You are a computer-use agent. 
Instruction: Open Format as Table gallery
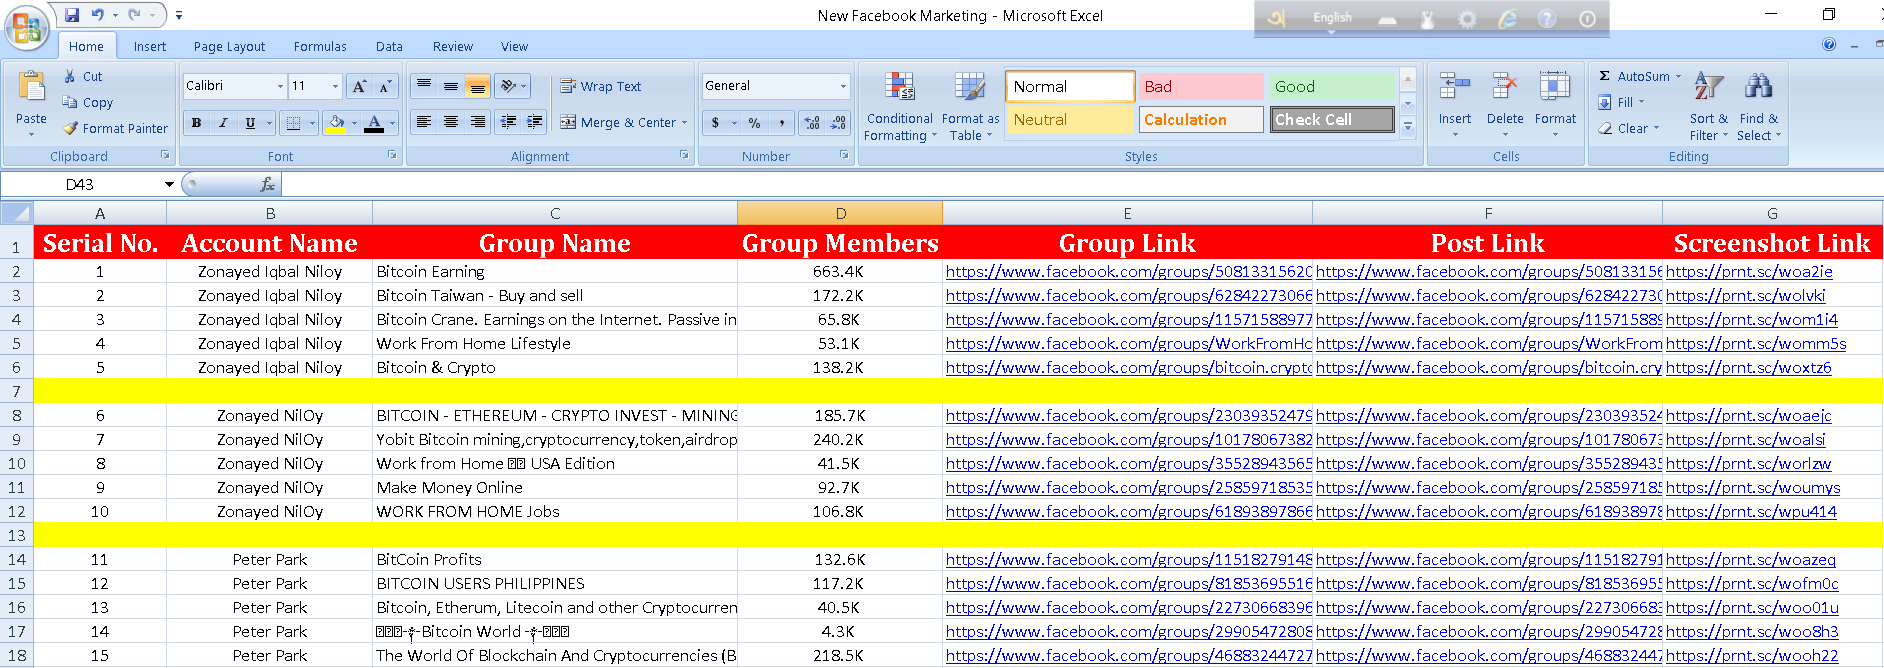click(x=970, y=107)
